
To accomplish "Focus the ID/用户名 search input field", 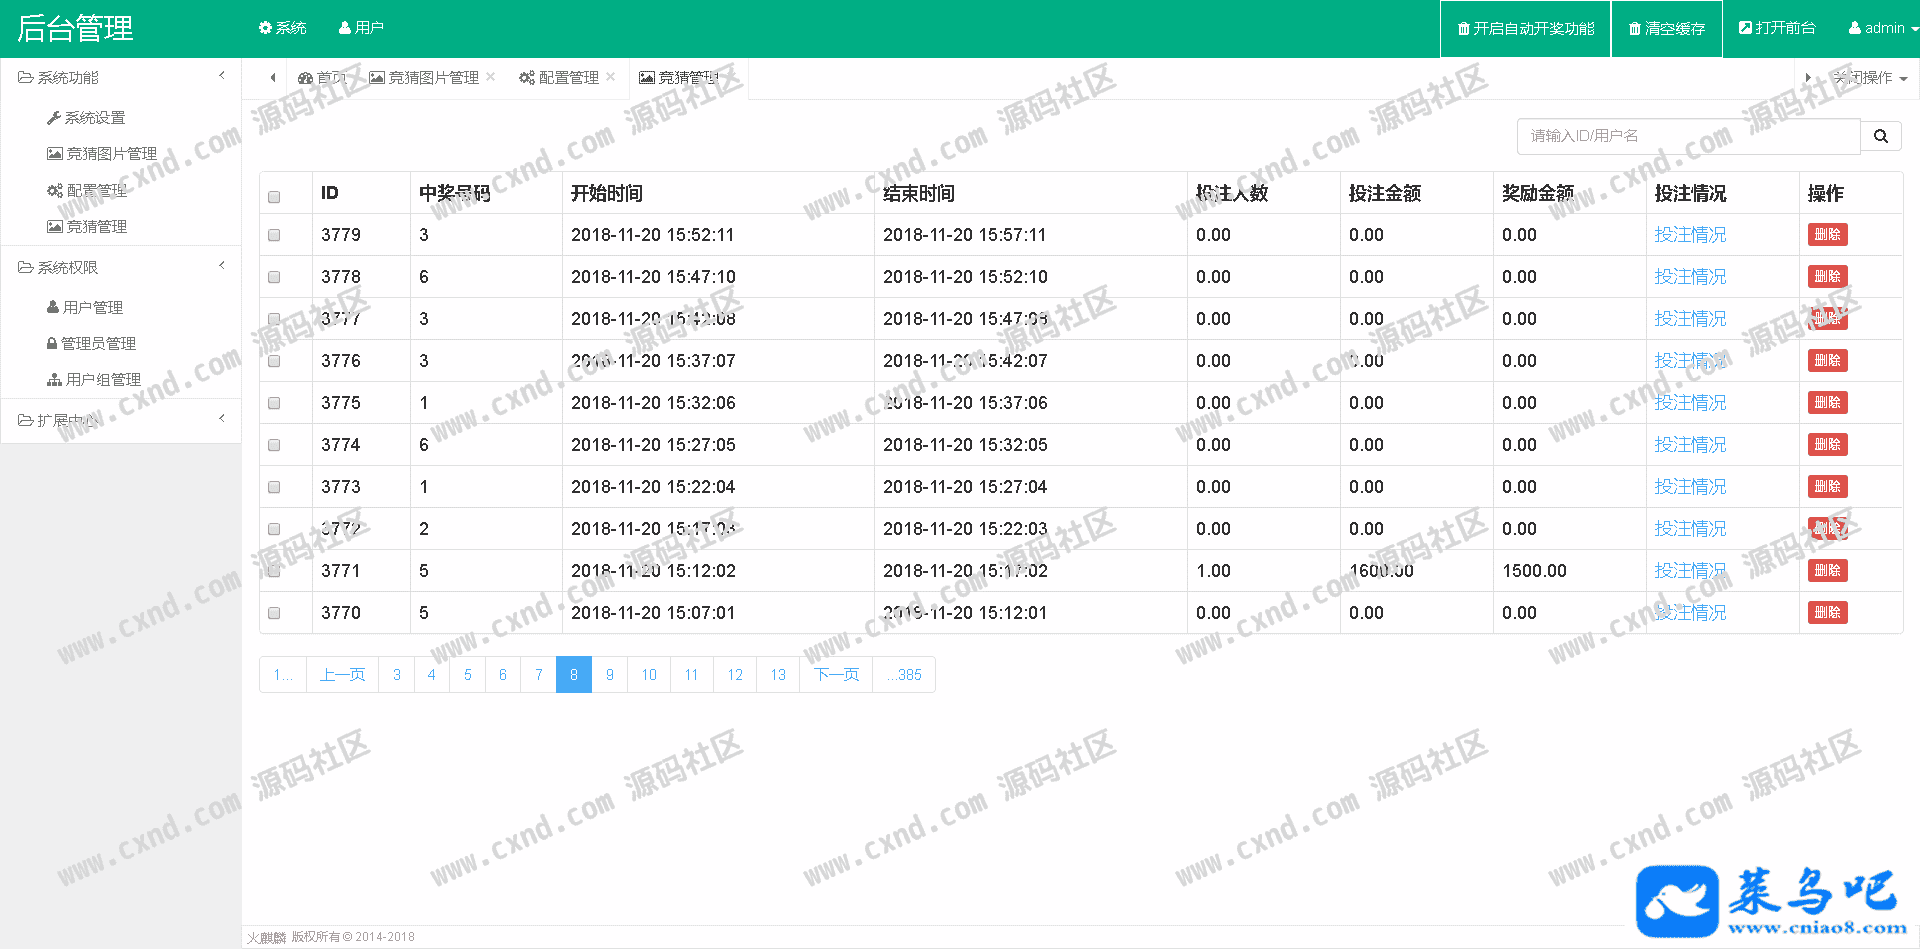I will pos(1688,136).
